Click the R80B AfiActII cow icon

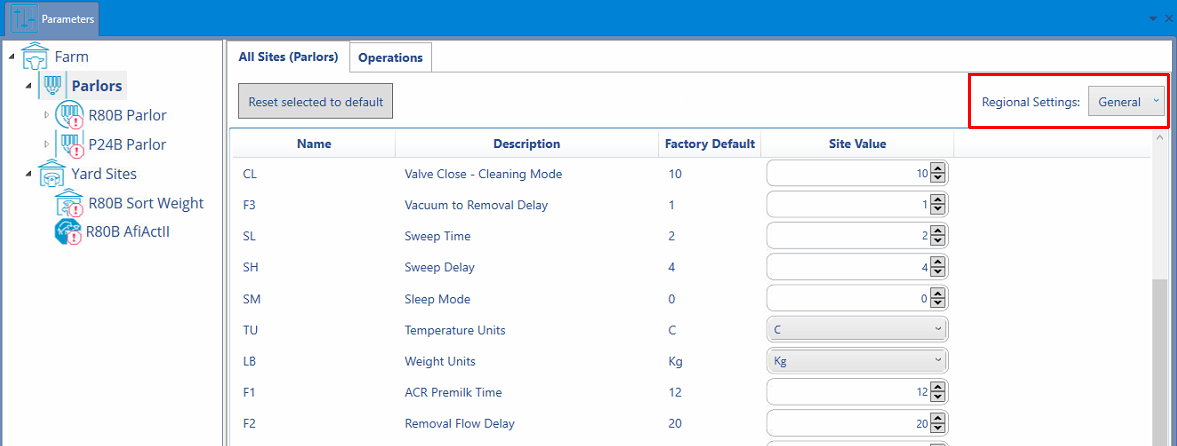(x=68, y=232)
